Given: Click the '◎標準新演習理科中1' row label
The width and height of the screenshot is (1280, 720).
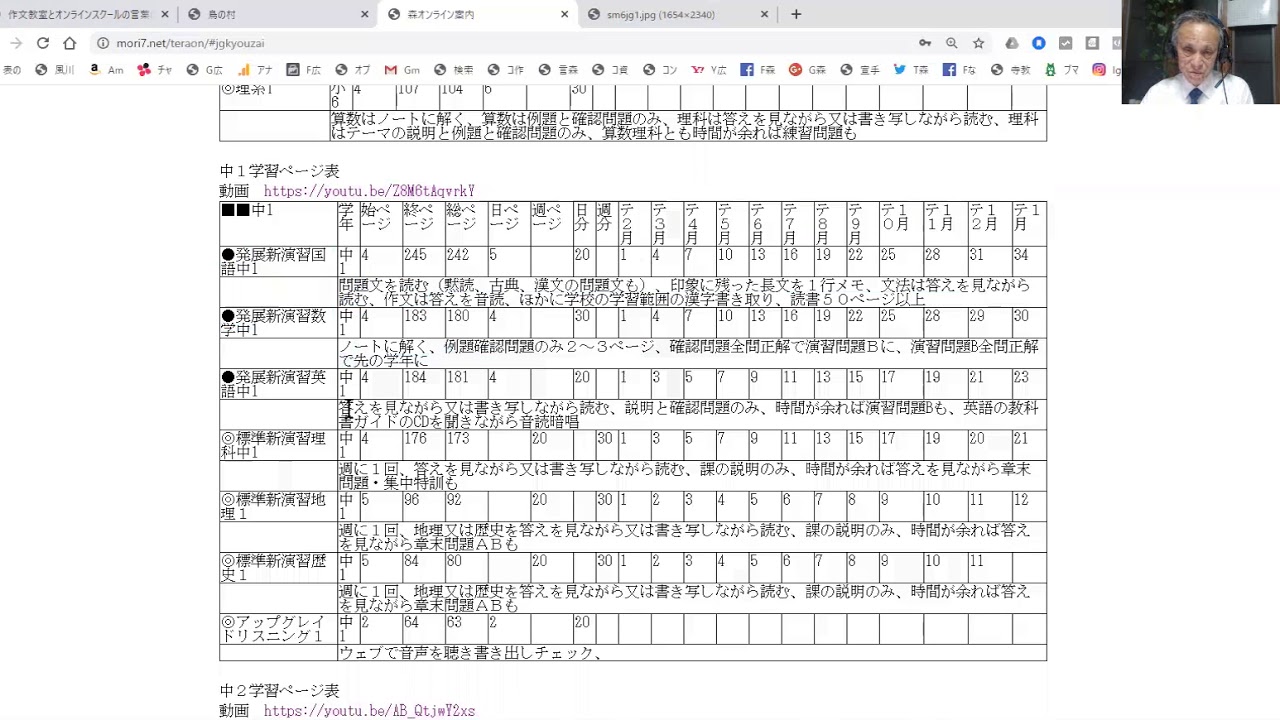Looking at the screenshot, I should pyautogui.click(x=274, y=445).
